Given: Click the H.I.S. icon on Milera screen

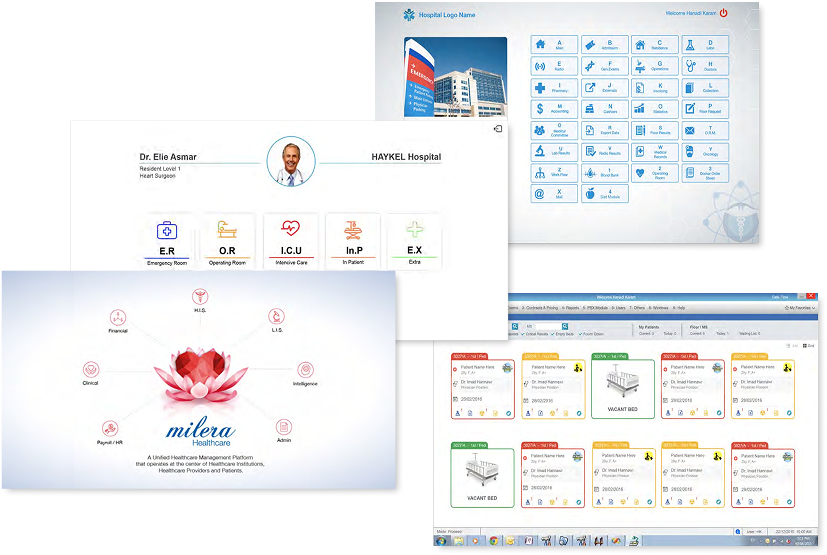Looking at the screenshot, I should point(200,296).
